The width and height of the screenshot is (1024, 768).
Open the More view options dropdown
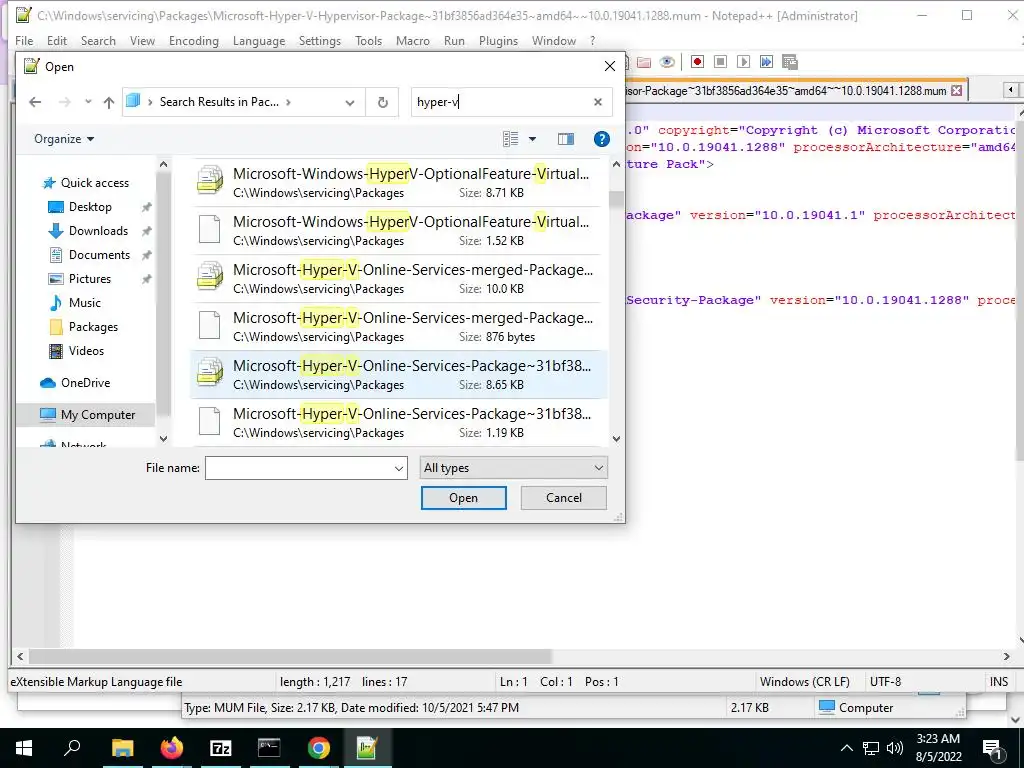click(x=532, y=139)
